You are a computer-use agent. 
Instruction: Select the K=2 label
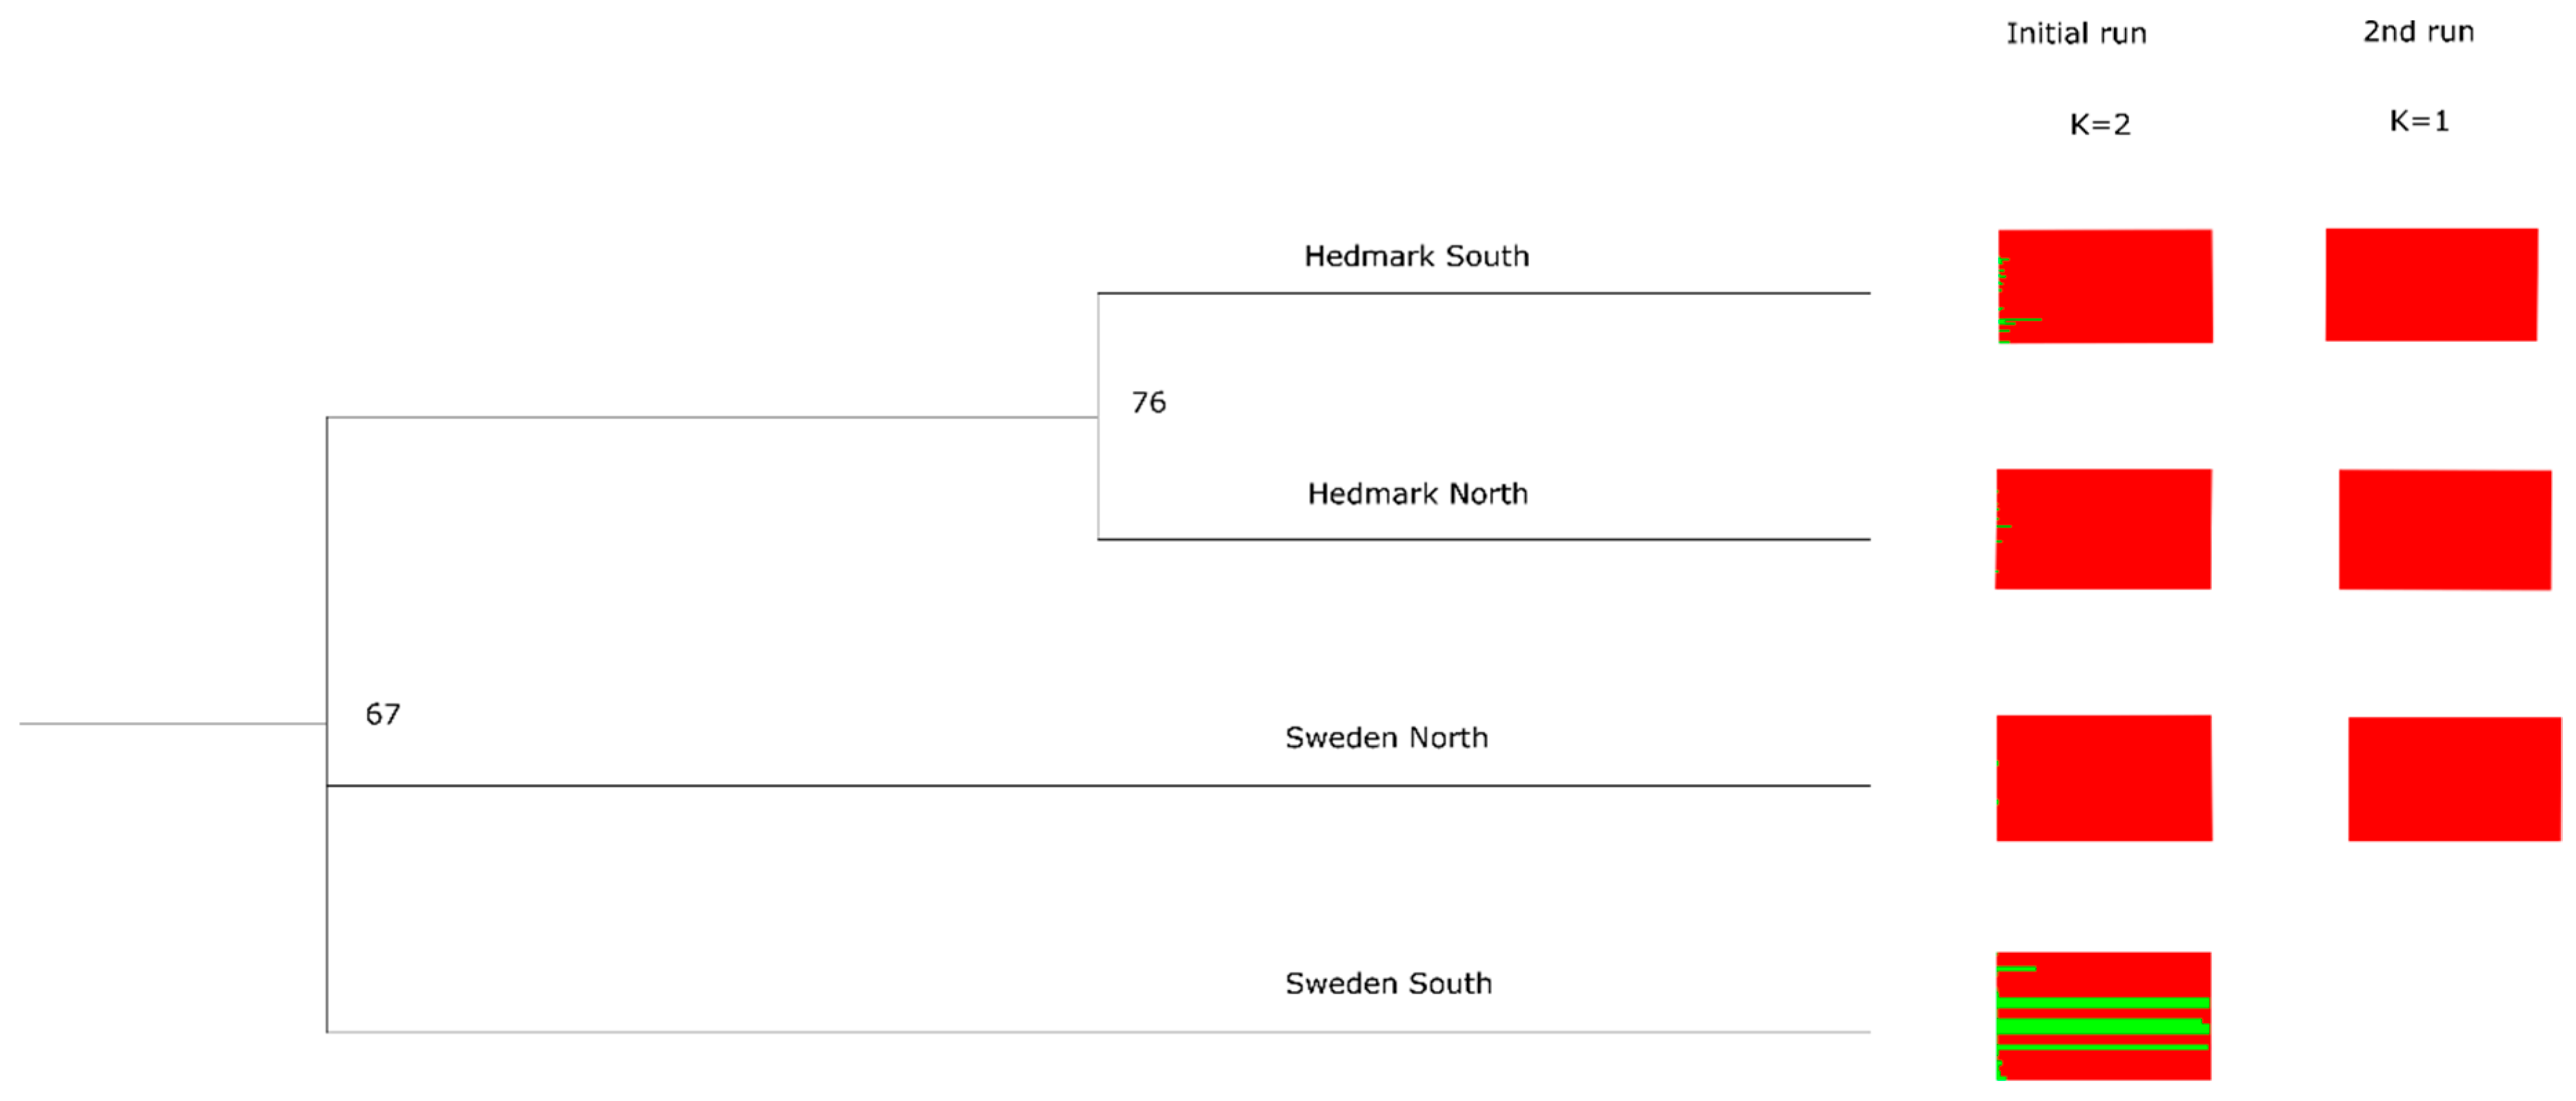click(2099, 125)
